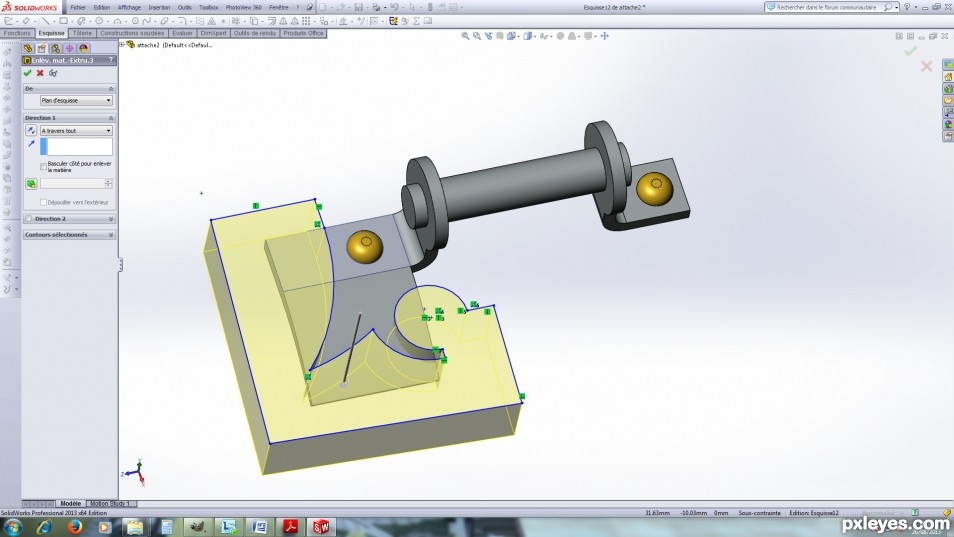Image resolution: width=954 pixels, height=537 pixels.
Task: Switch to the Outils de rendu tab
Action: pos(254,33)
